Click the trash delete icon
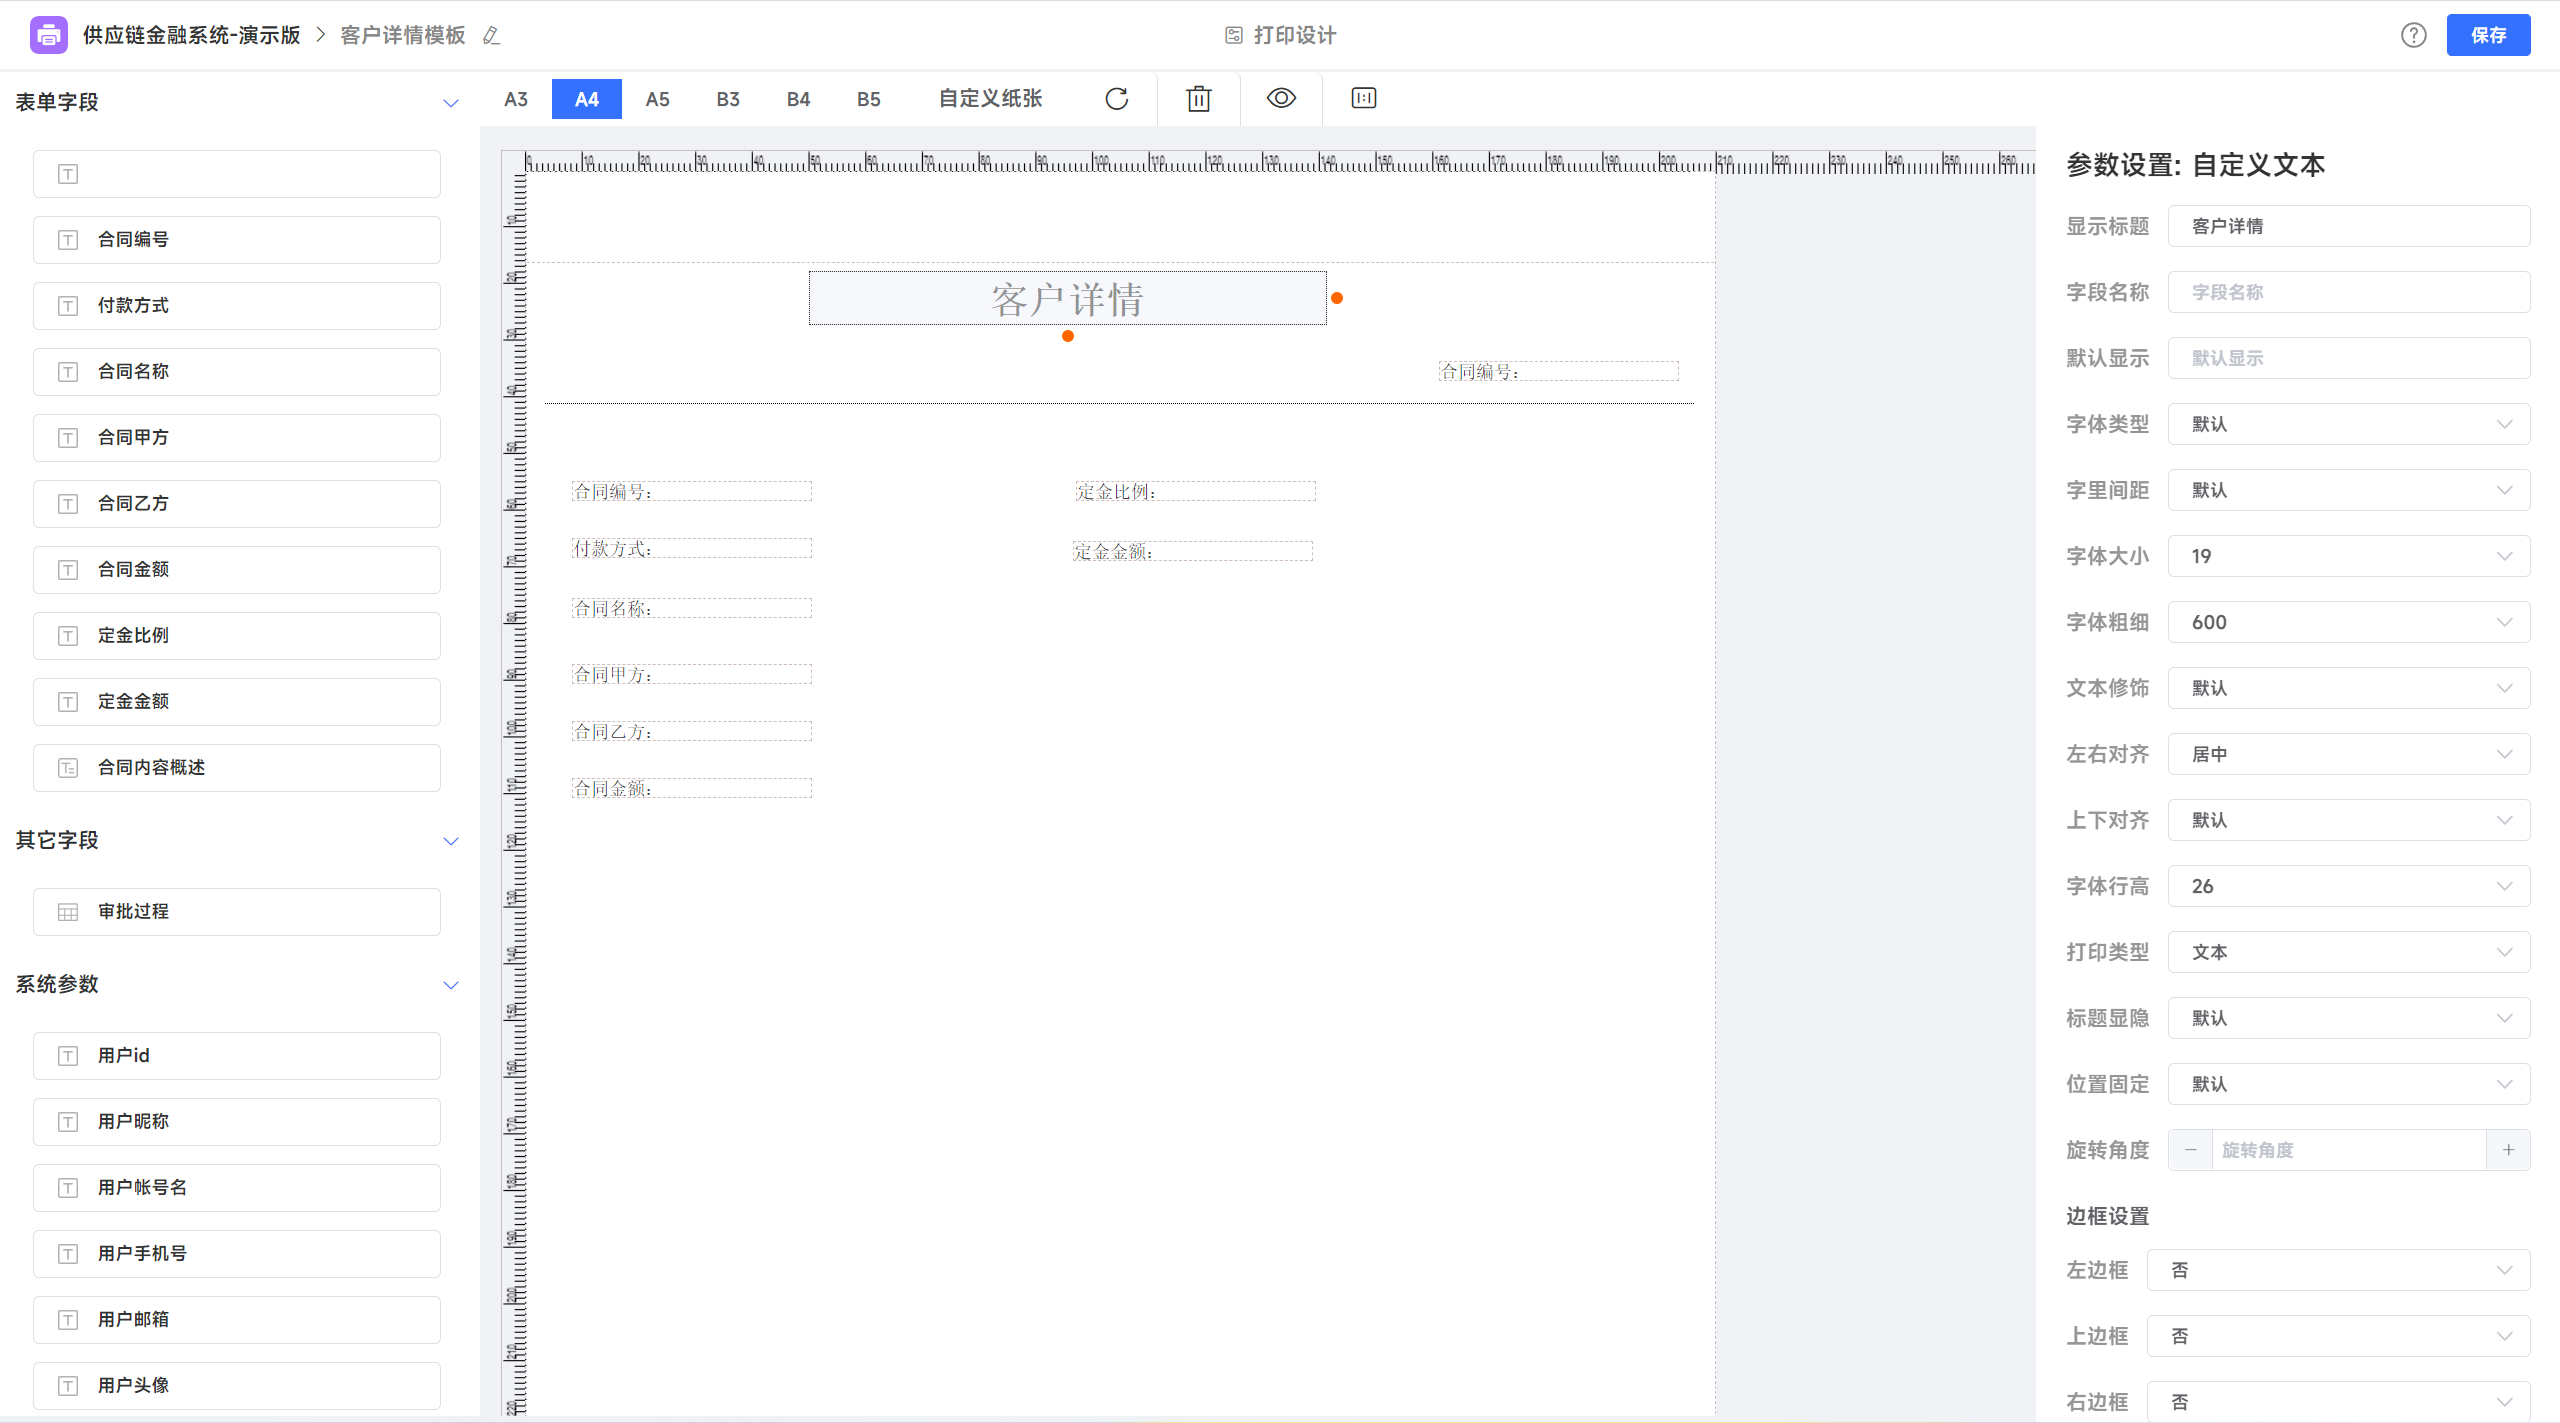 coord(1199,98)
